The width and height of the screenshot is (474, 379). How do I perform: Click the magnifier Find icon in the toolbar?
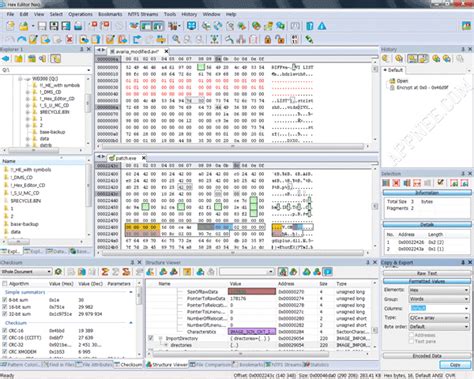click(176, 39)
